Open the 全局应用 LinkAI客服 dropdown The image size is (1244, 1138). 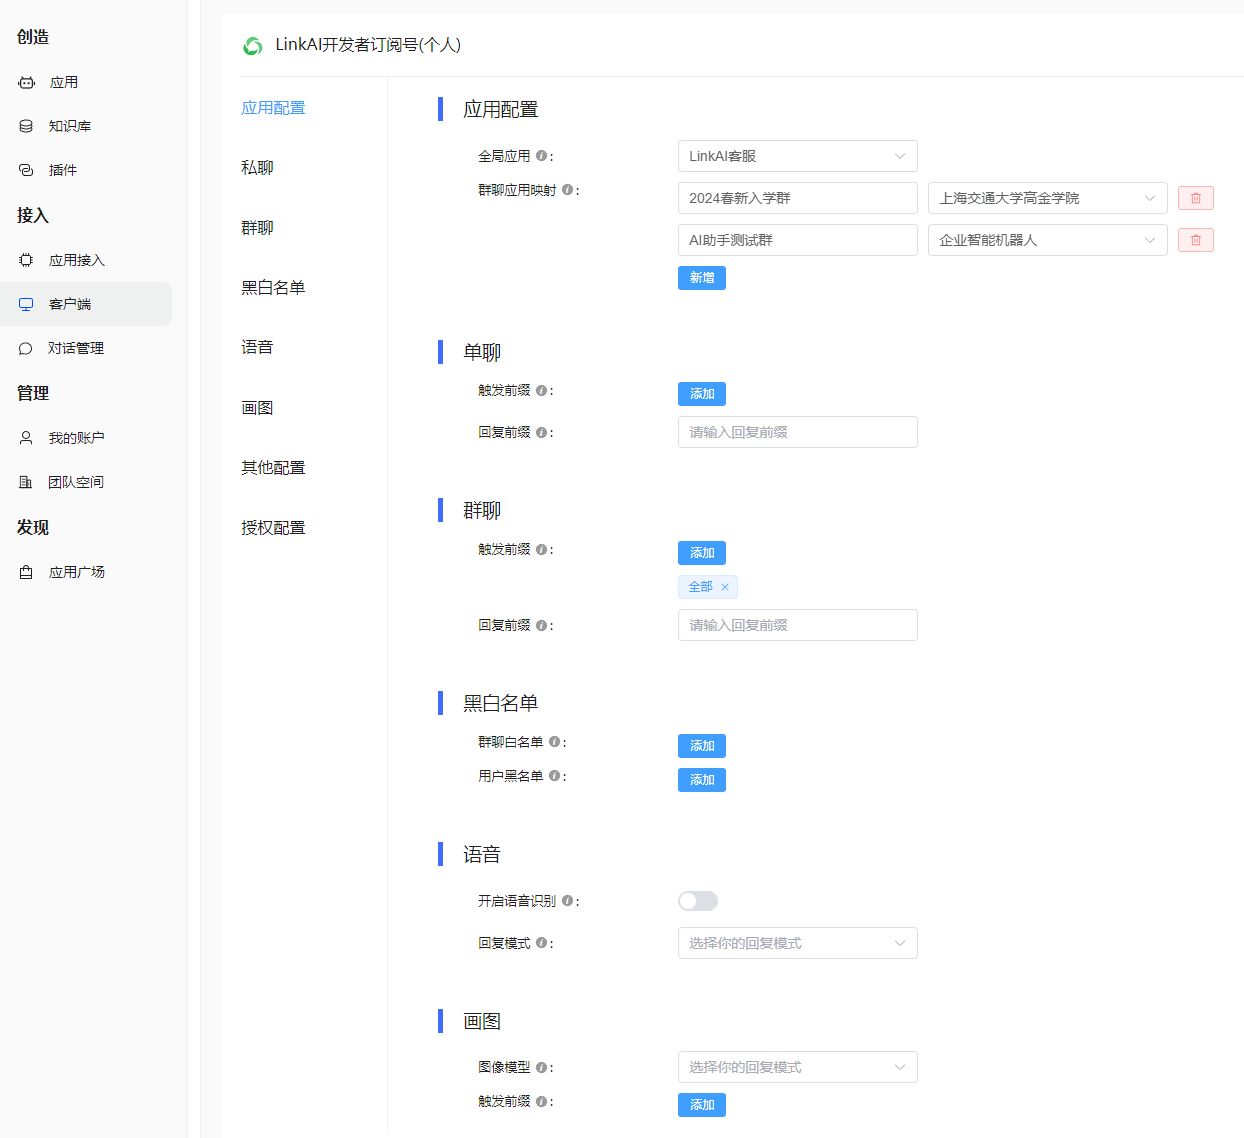(x=798, y=156)
